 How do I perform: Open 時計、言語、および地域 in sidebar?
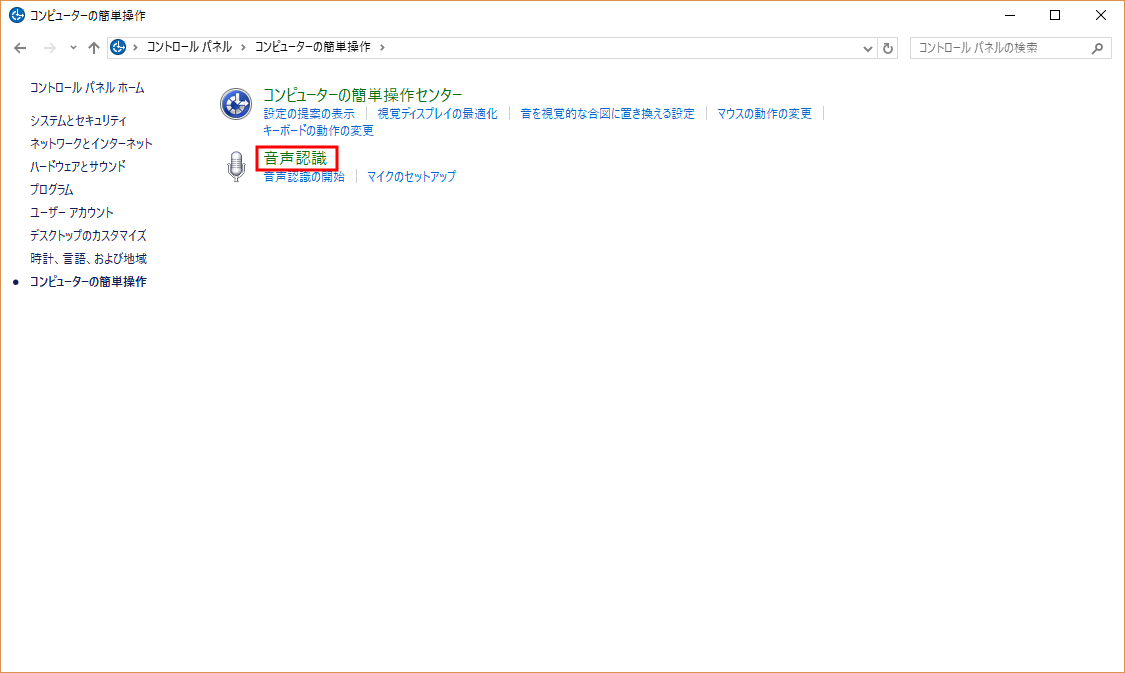[88, 258]
